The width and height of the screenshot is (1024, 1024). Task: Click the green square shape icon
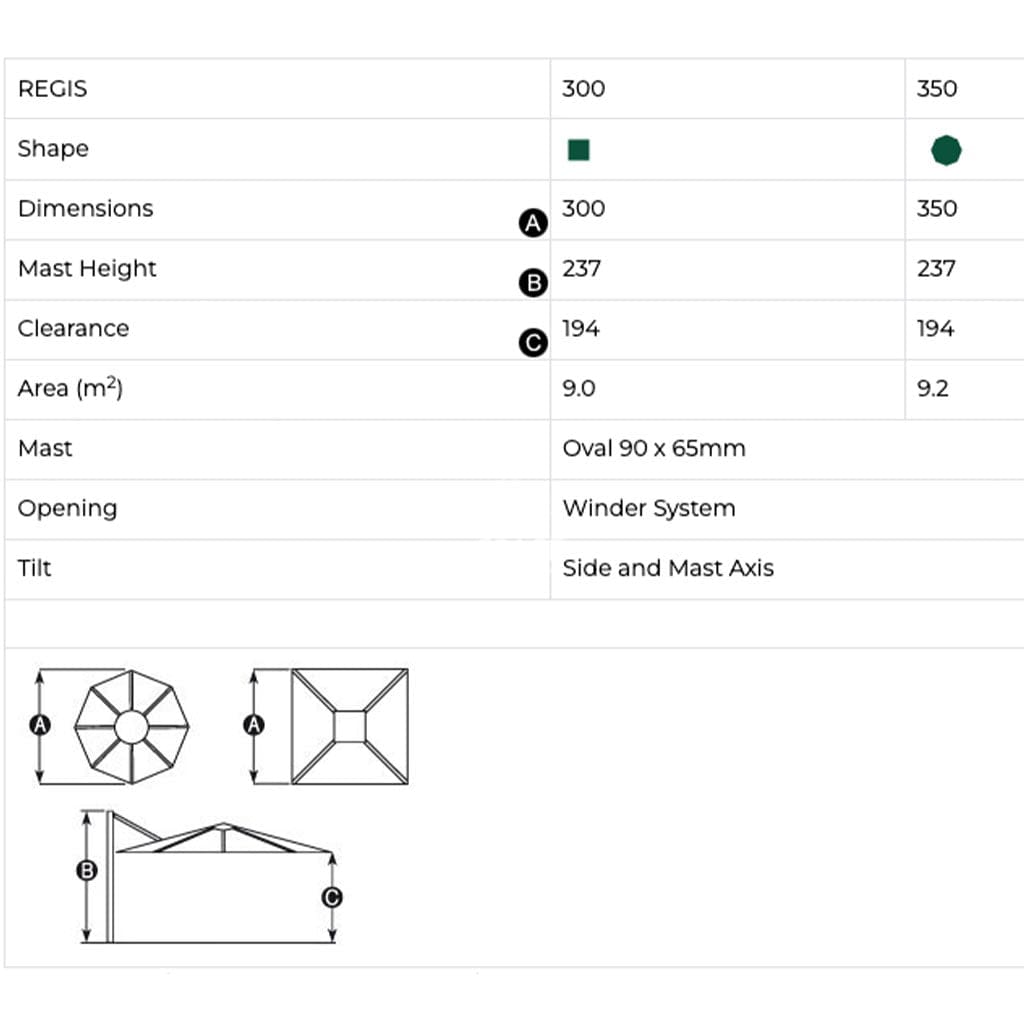(x=578, y=150)
